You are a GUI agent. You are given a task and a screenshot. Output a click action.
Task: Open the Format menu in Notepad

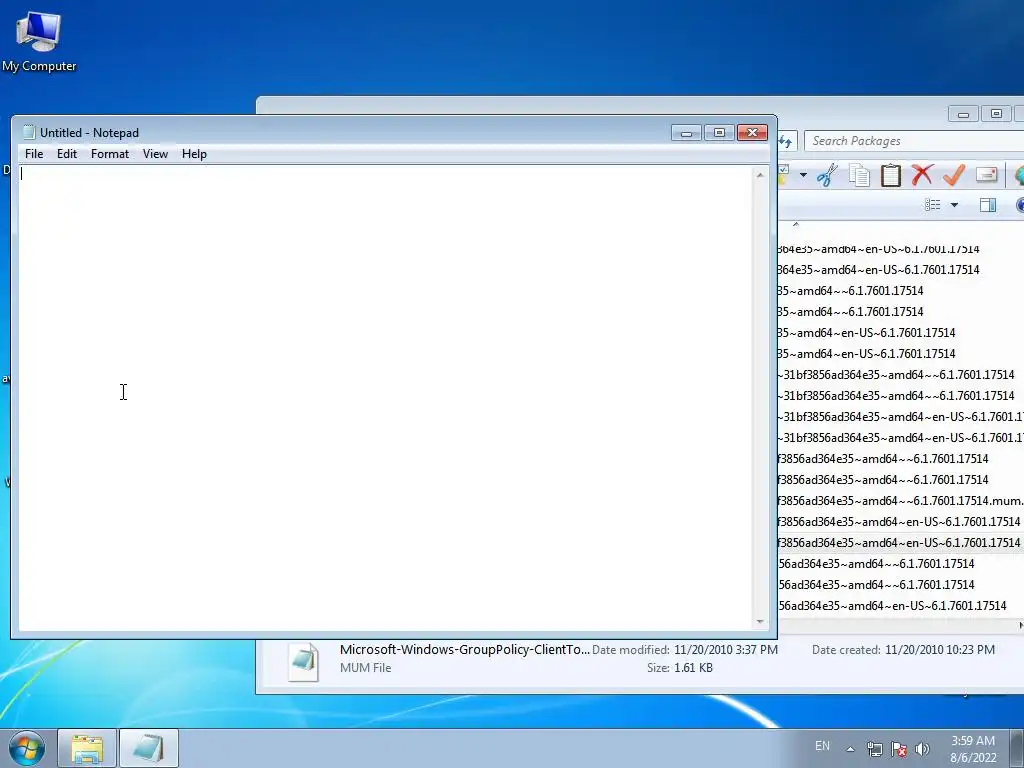click(110, 154)
